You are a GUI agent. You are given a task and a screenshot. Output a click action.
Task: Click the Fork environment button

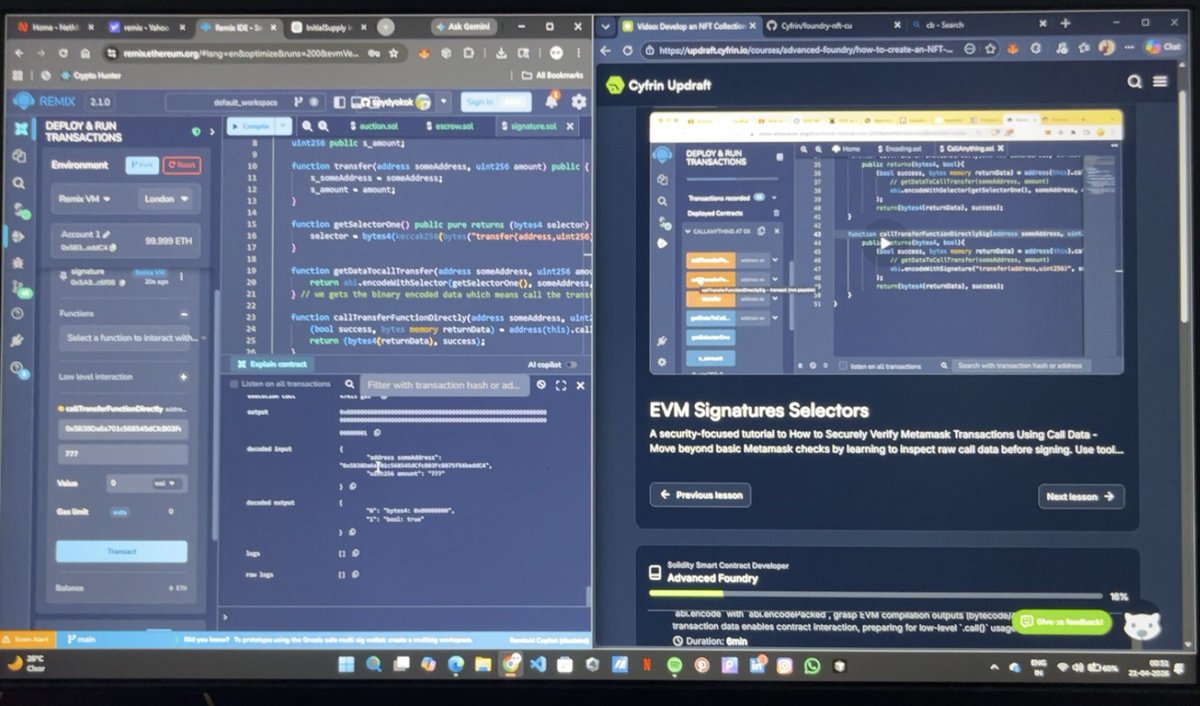pos(143,165)
